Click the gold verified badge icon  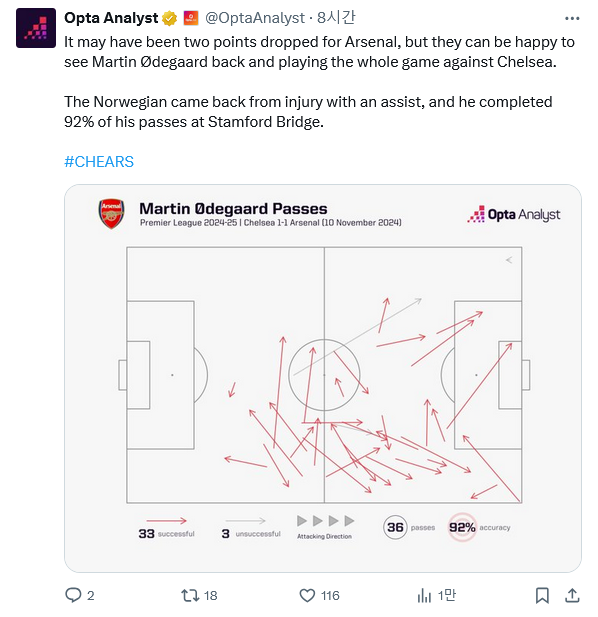(x=170, y=18)
